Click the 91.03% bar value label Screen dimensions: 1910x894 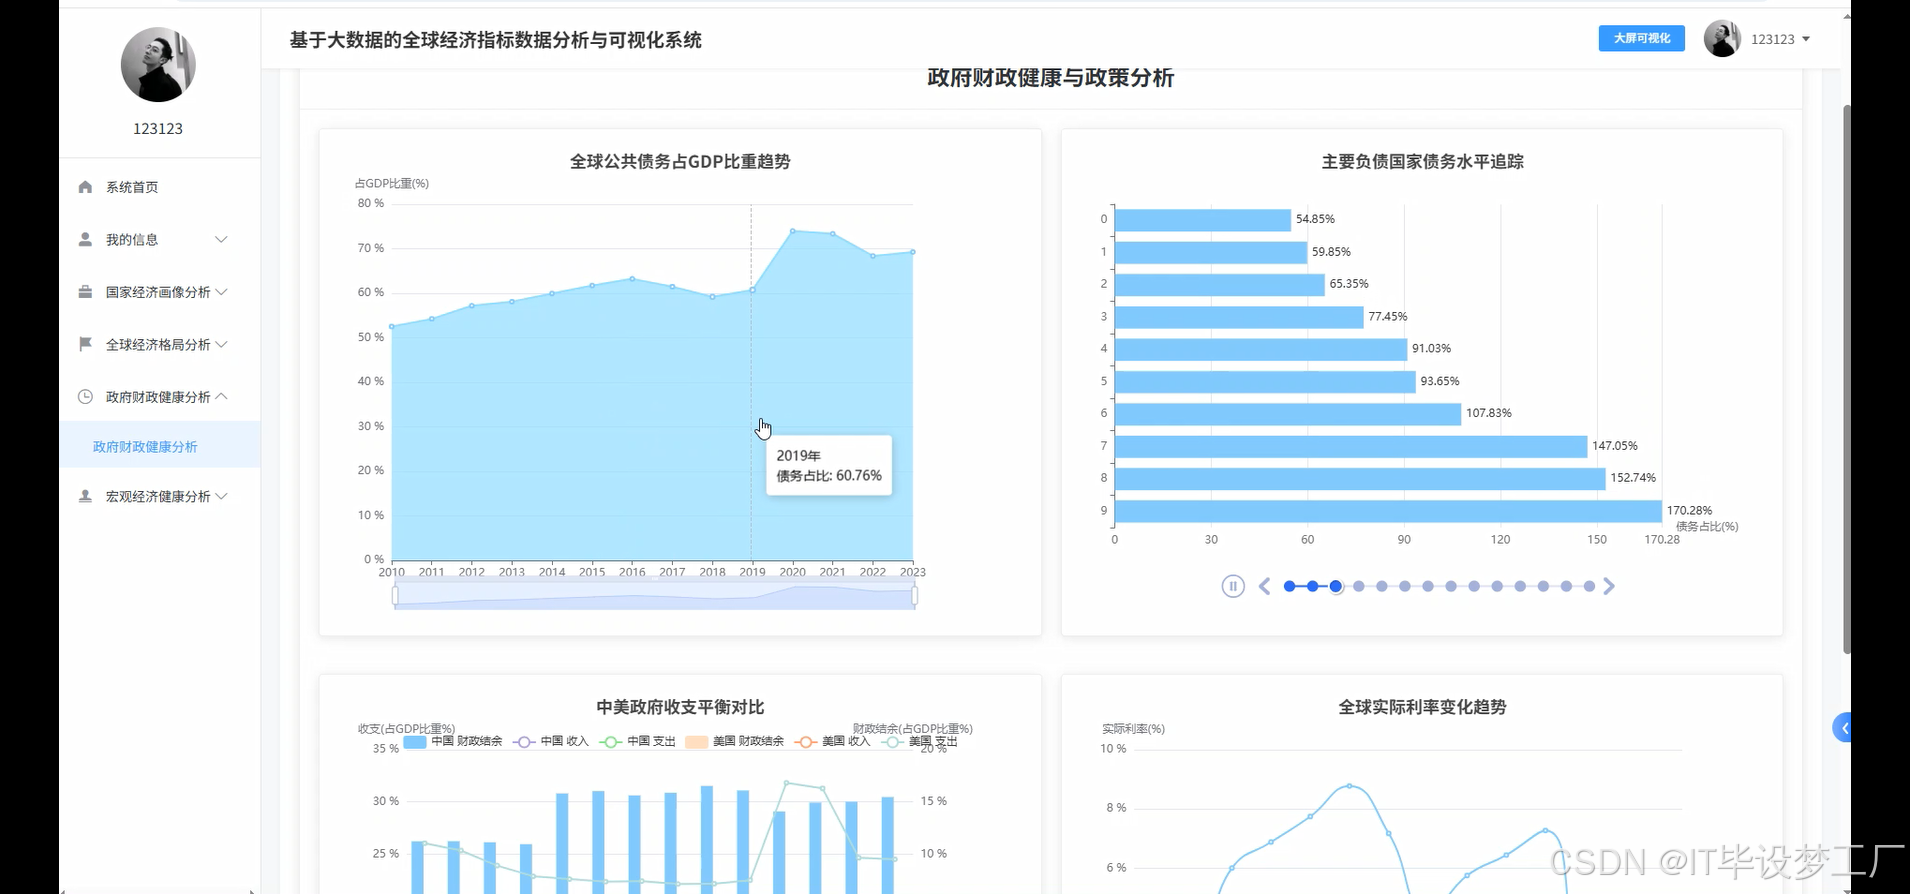click(1431, 349)
